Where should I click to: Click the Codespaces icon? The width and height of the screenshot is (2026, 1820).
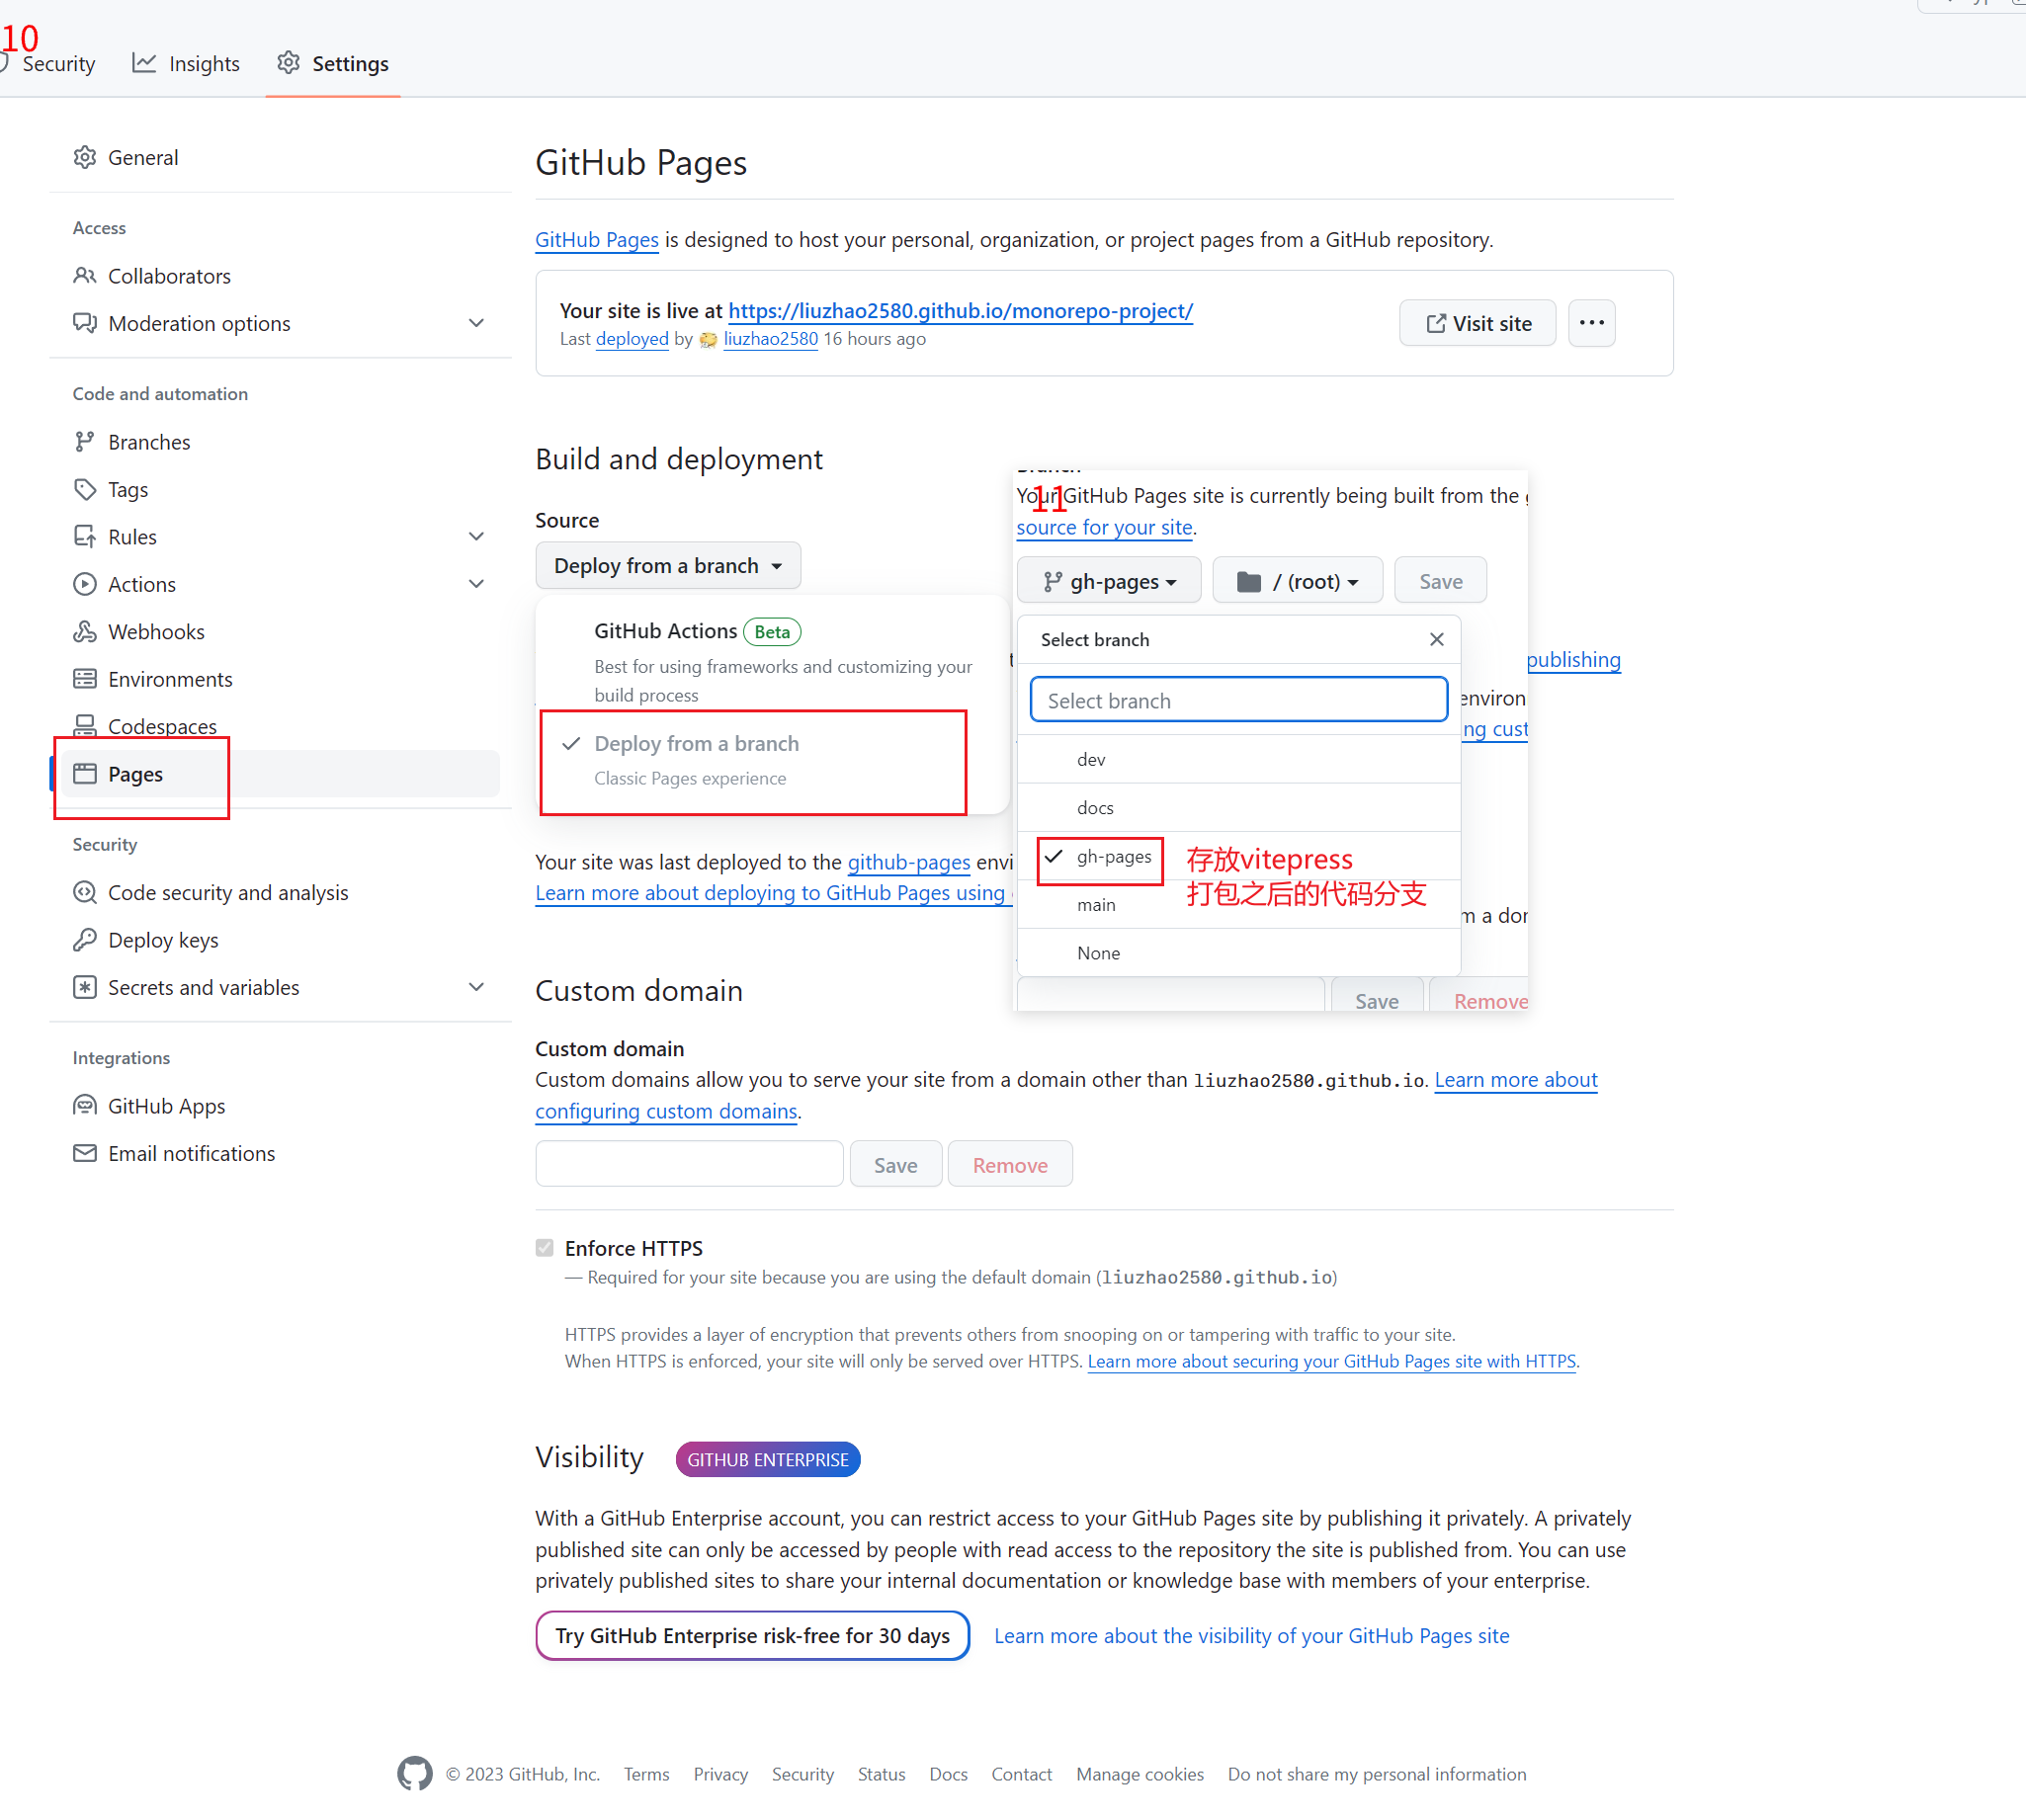click(x=85, y=725)
